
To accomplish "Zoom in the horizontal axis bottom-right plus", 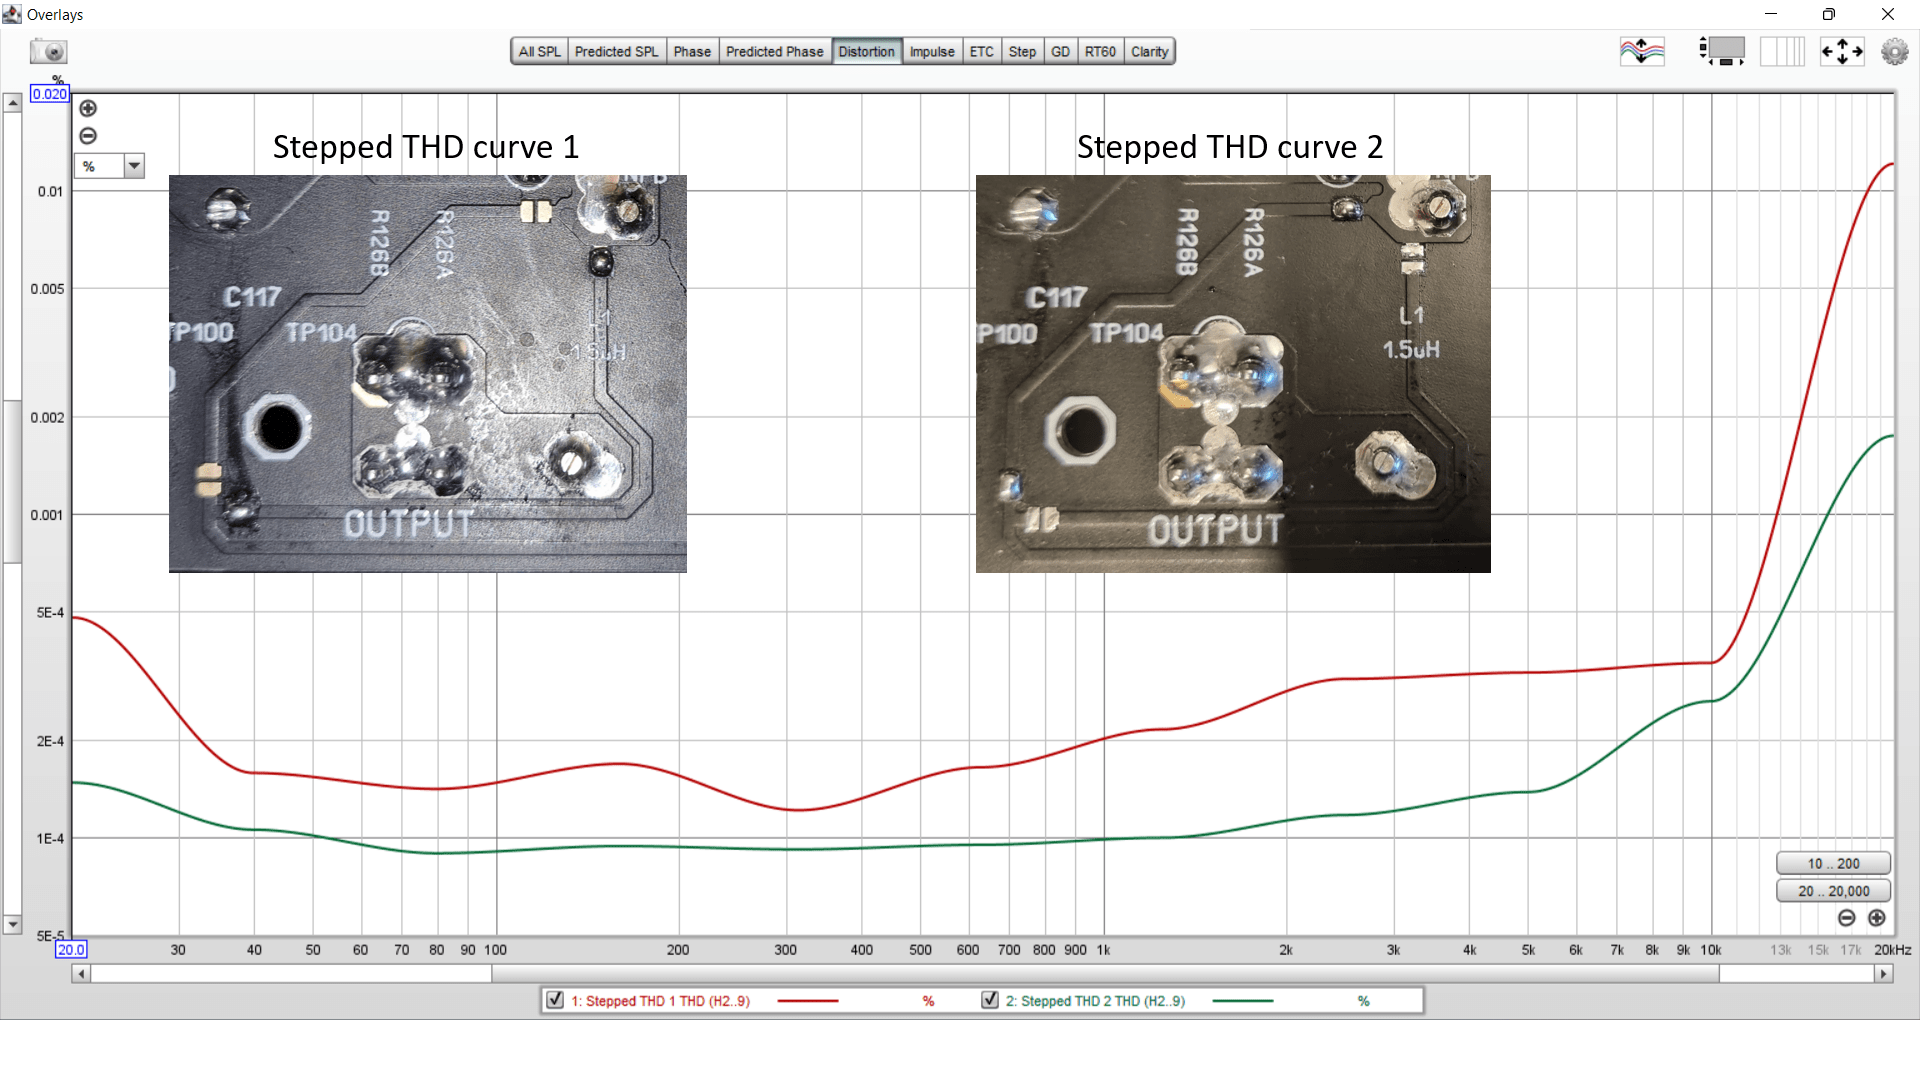I will [x=1877, y=918].
